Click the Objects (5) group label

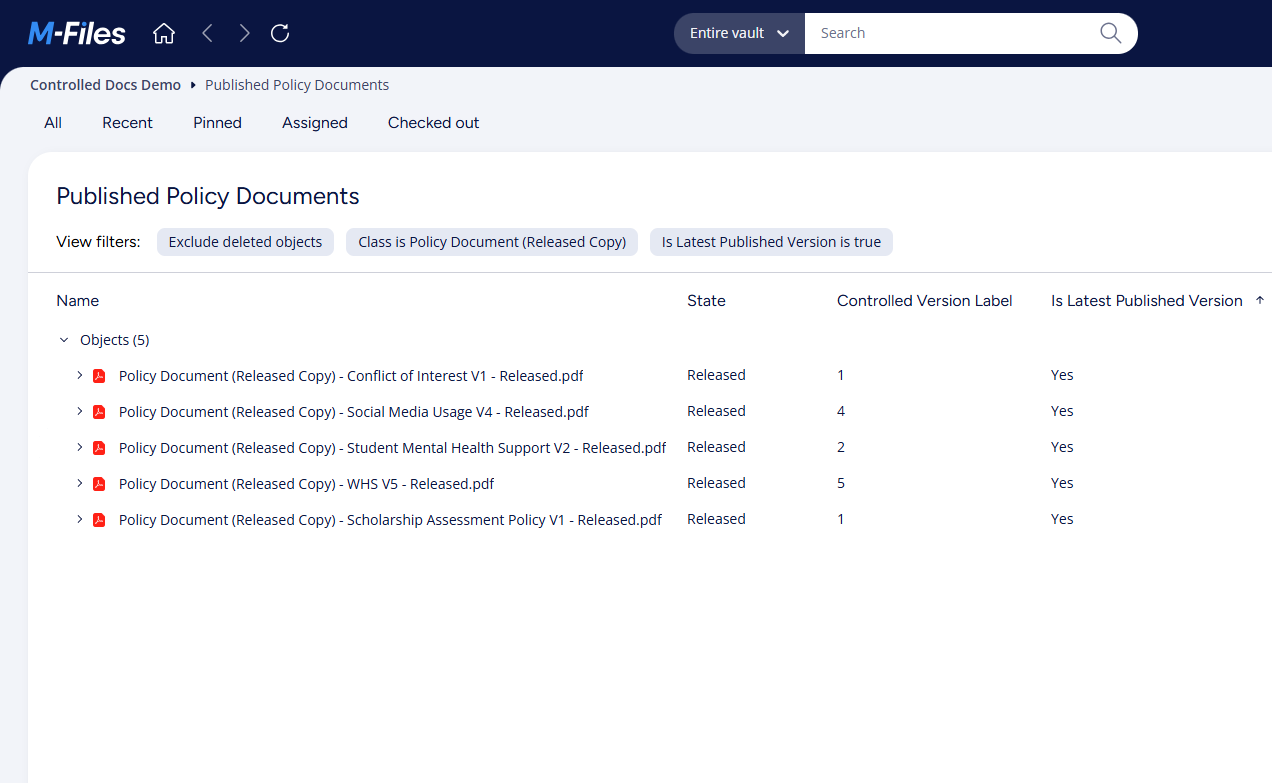tap(114, 340)
